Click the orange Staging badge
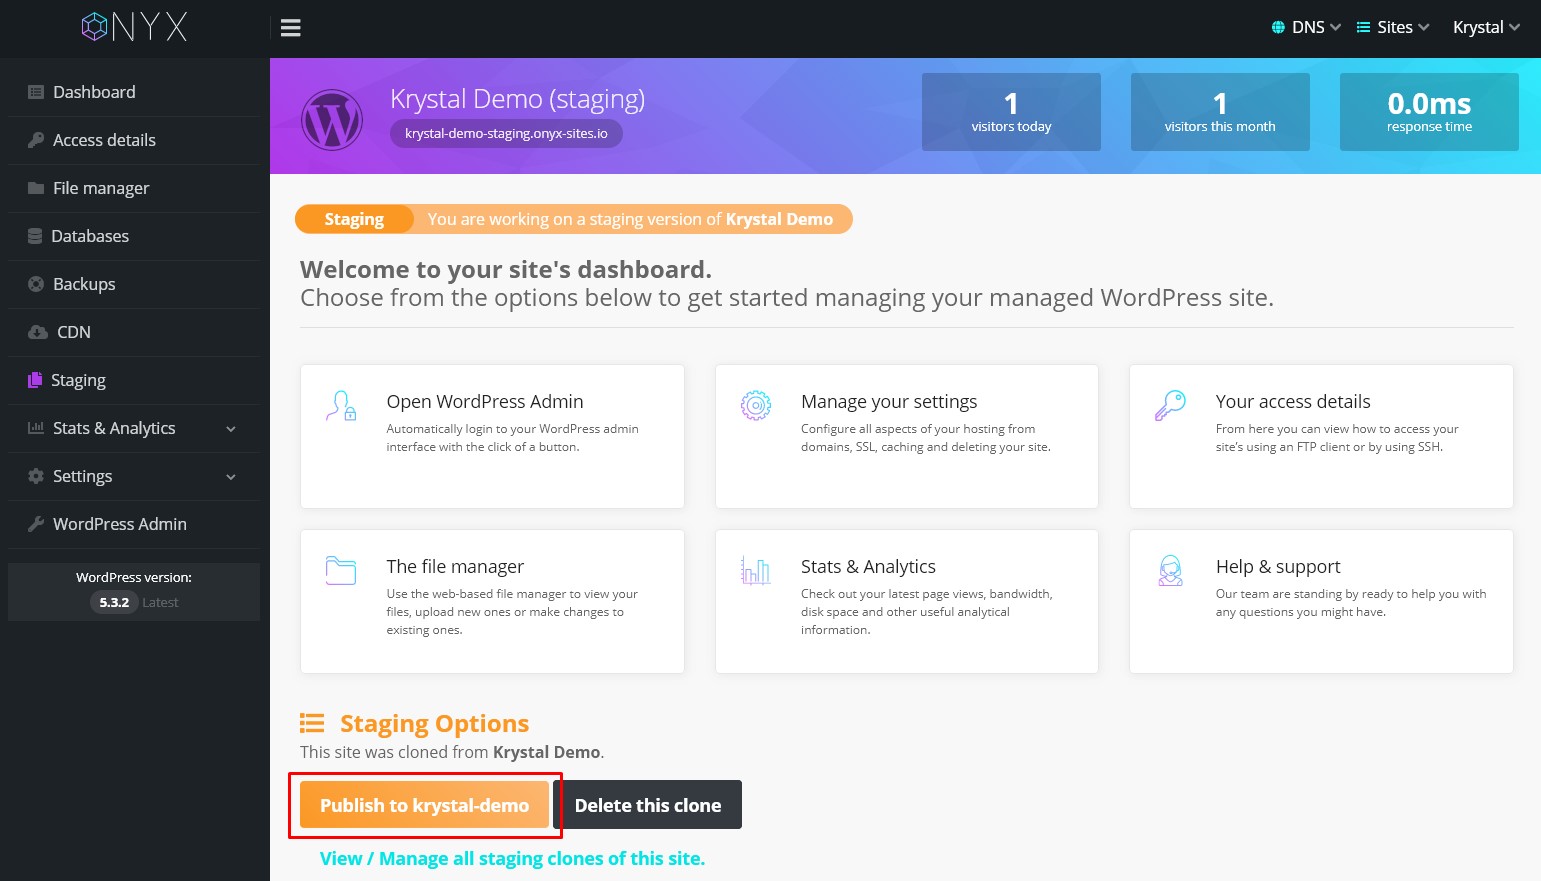1541x881 pixels. [354, 219]
